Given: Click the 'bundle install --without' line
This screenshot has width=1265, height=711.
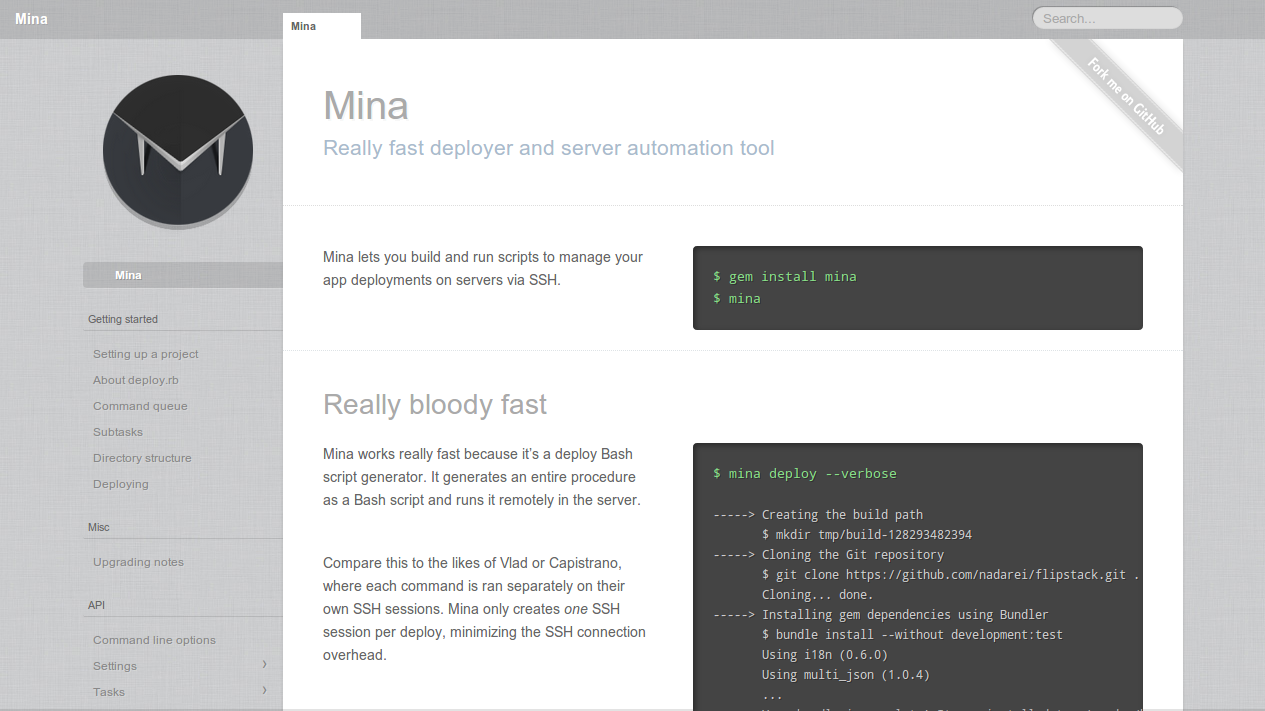Looking at the screenshot, I should pyautogui.click(x=912, y=634).
